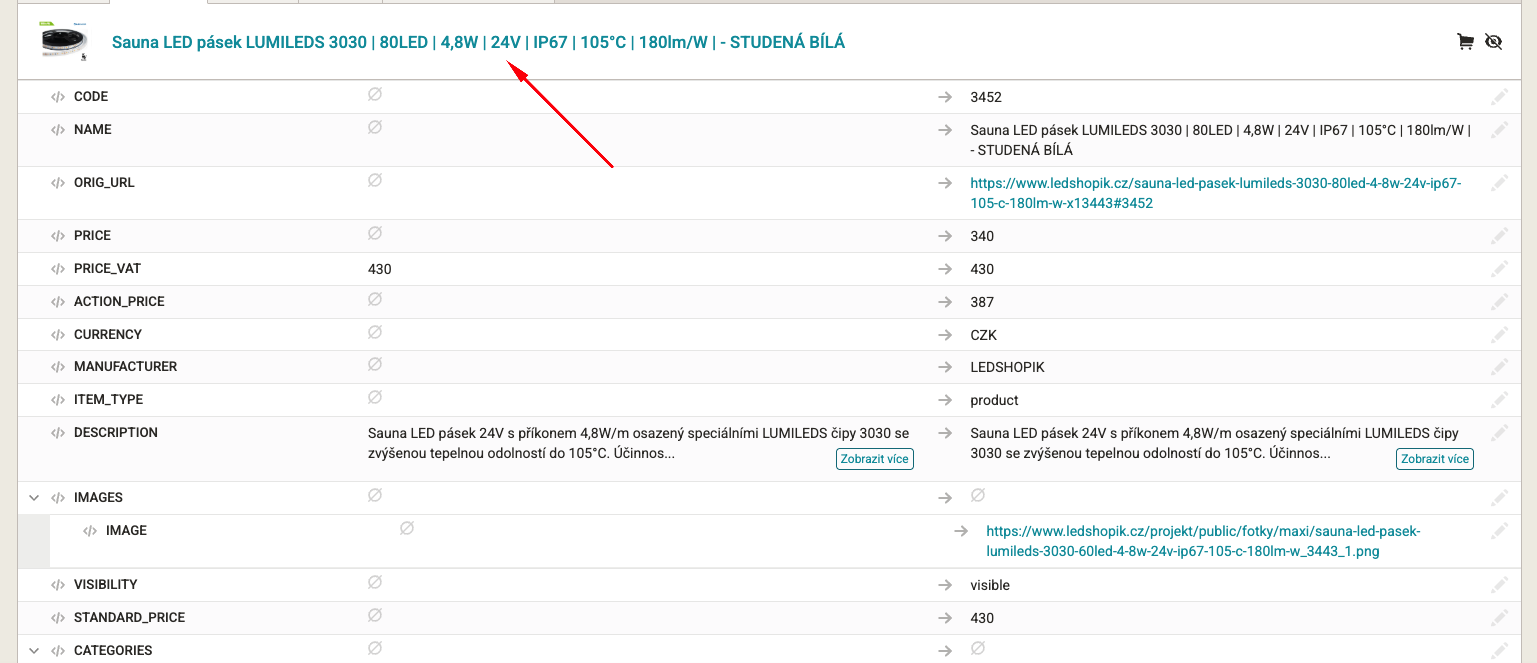1537x663 pixels.
Task: Click Zobrazit více in the source description column
Action: (875, 459)
